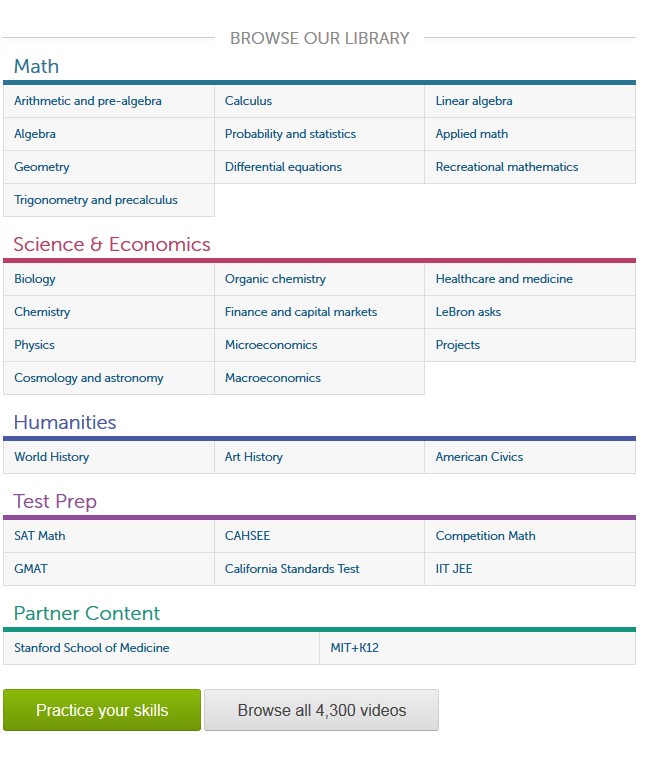Click the LeBron asks link
648x761 pixels.
click(468, 312)
